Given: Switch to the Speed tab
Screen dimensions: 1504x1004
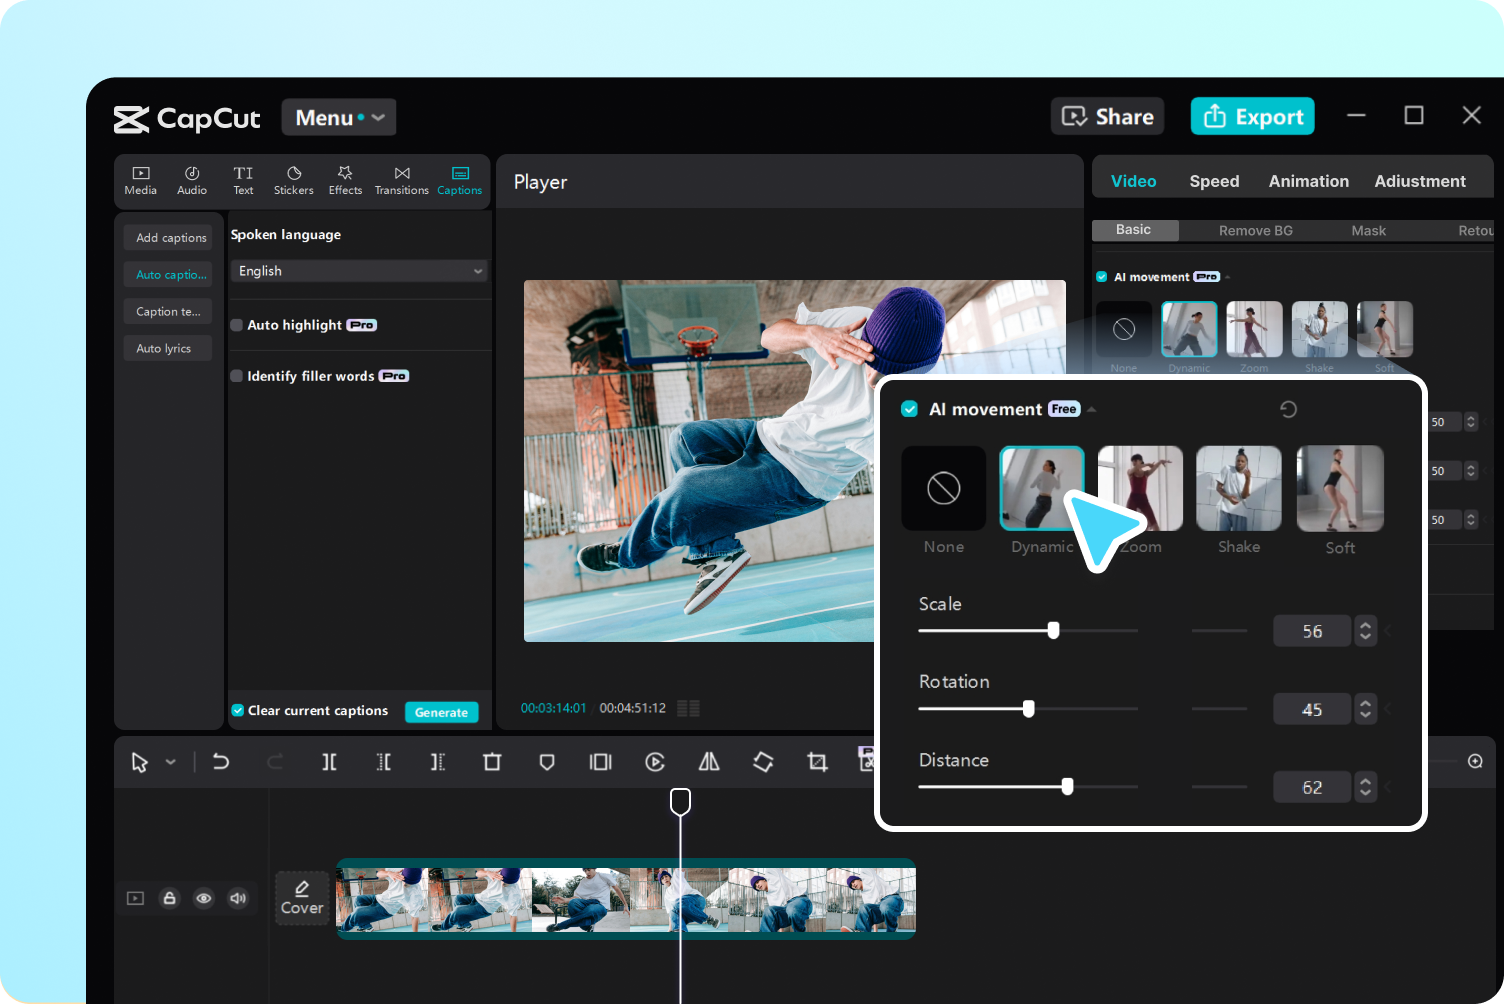Looking at the screenshot, I should click(1214, 181).
